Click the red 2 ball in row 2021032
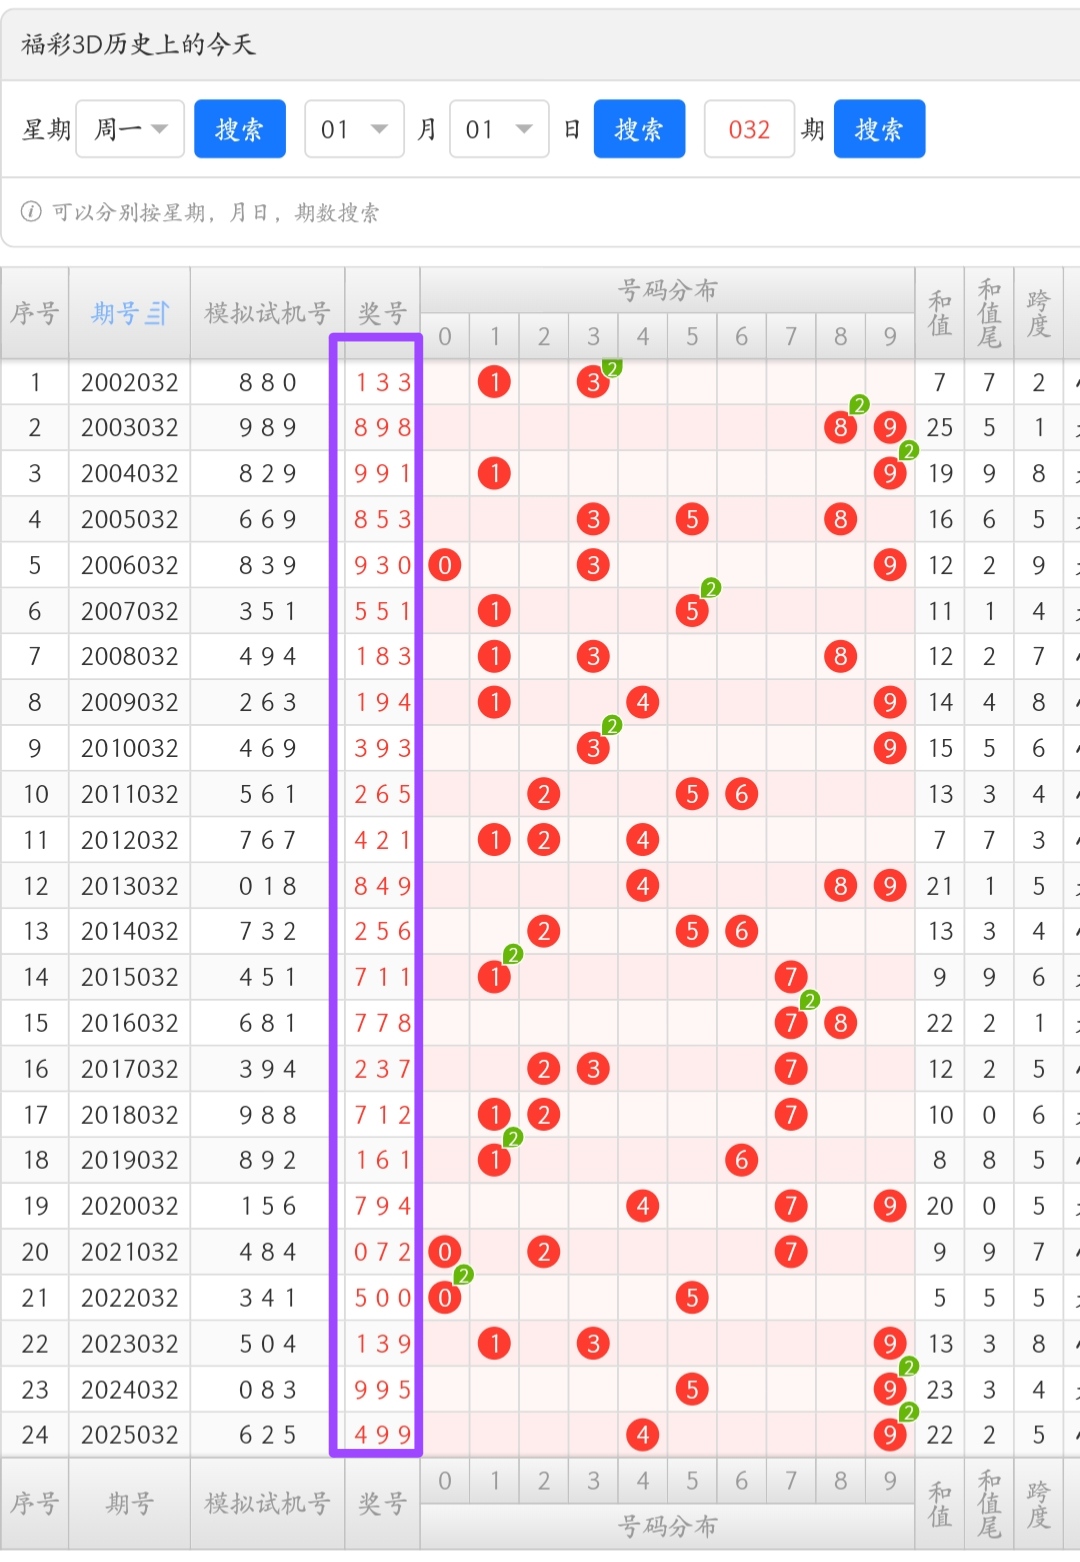Viewport: 1080px width, 1562px height. click(x=543, y=1252)
